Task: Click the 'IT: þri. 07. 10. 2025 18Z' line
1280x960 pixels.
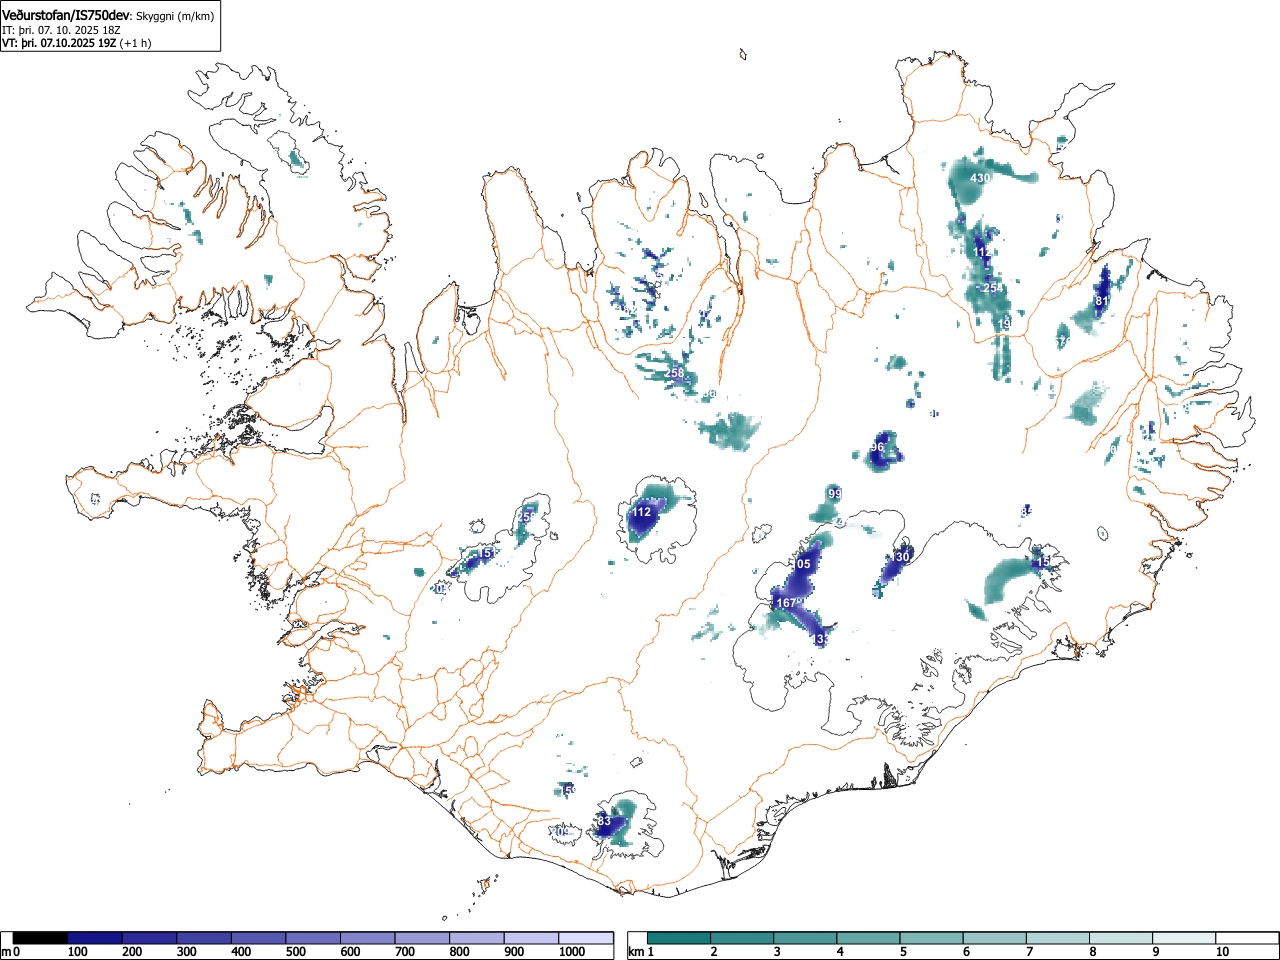Action: (61, 30)
